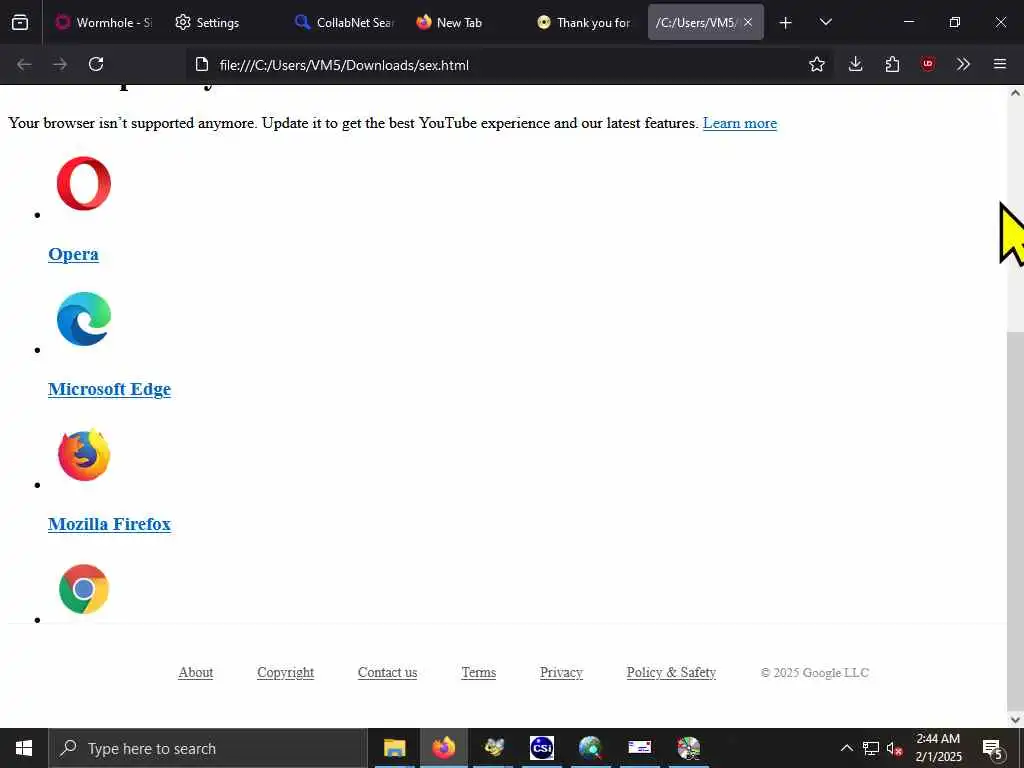The width and height of the screenshot is (1024, 768).
Task: Click the '© 2025 Google LLC' text
Action: [815, 673]
